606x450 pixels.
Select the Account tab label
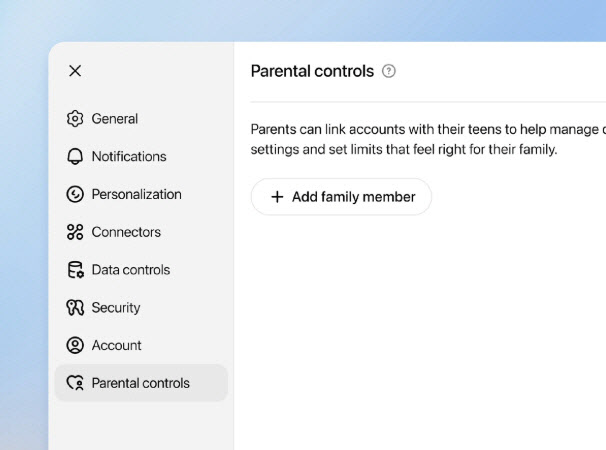[116, 346]
